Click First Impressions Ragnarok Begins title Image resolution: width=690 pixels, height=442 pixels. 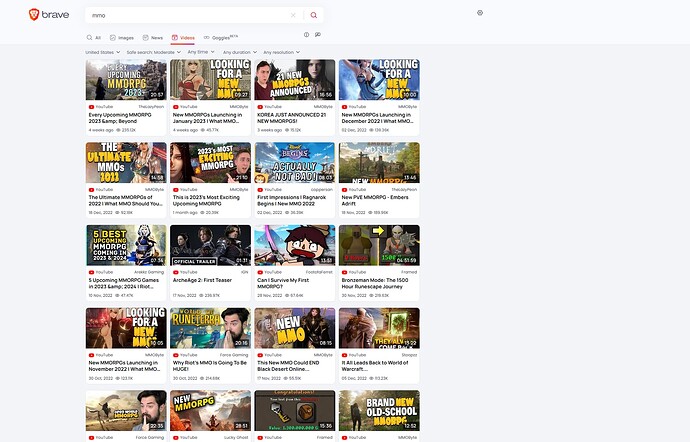tap(291, 201)
